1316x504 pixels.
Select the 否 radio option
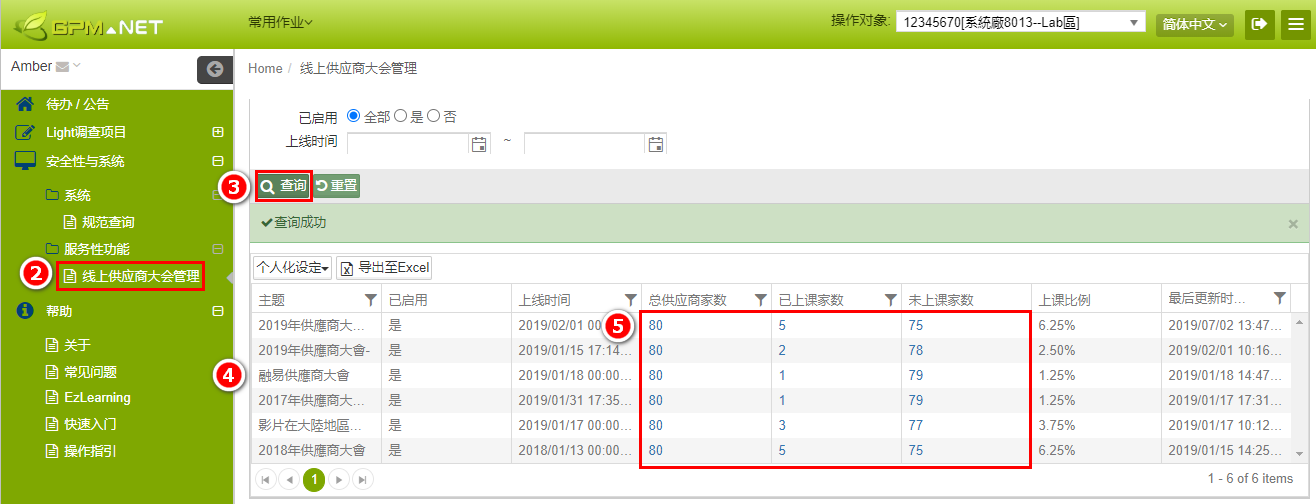point(434,116)
